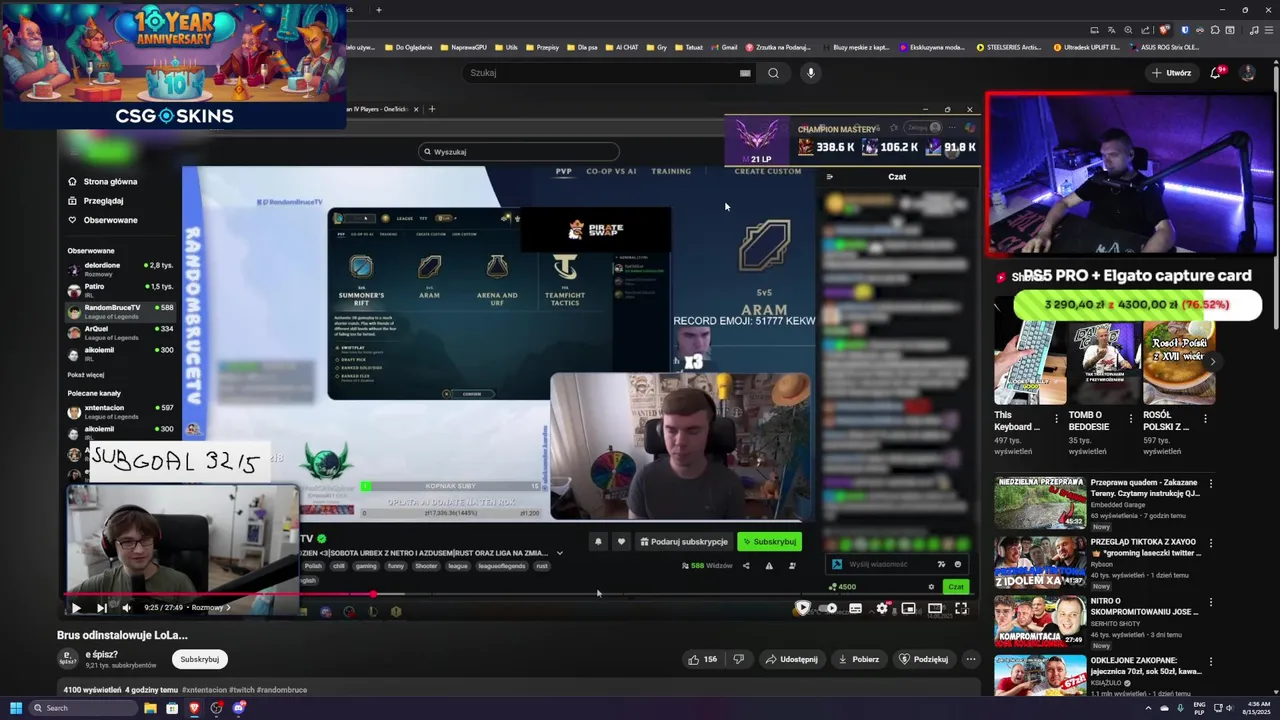This screenshot has height=720, width=1280.
Task: Show hidden system tray icons
Action: pyautogui.click(x=1148, y=708)
